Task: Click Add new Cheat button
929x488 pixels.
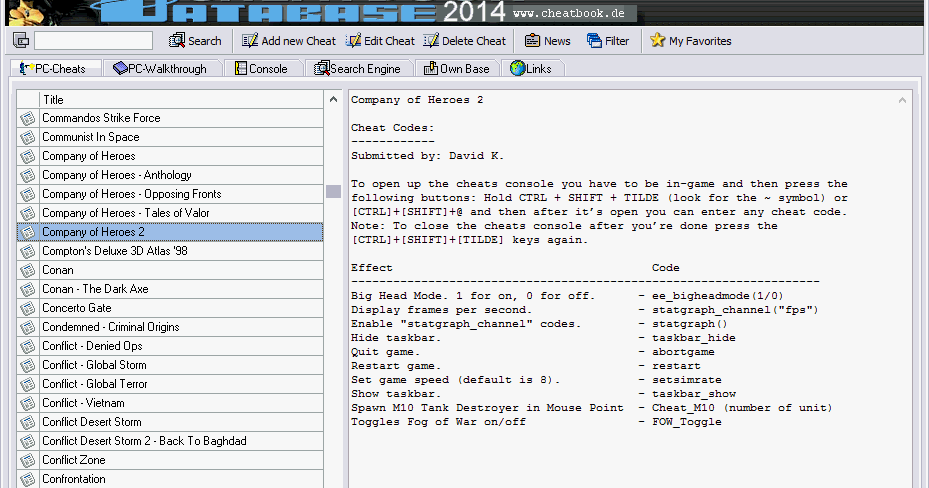Action: pyautogui.click(x=289, y=41)
